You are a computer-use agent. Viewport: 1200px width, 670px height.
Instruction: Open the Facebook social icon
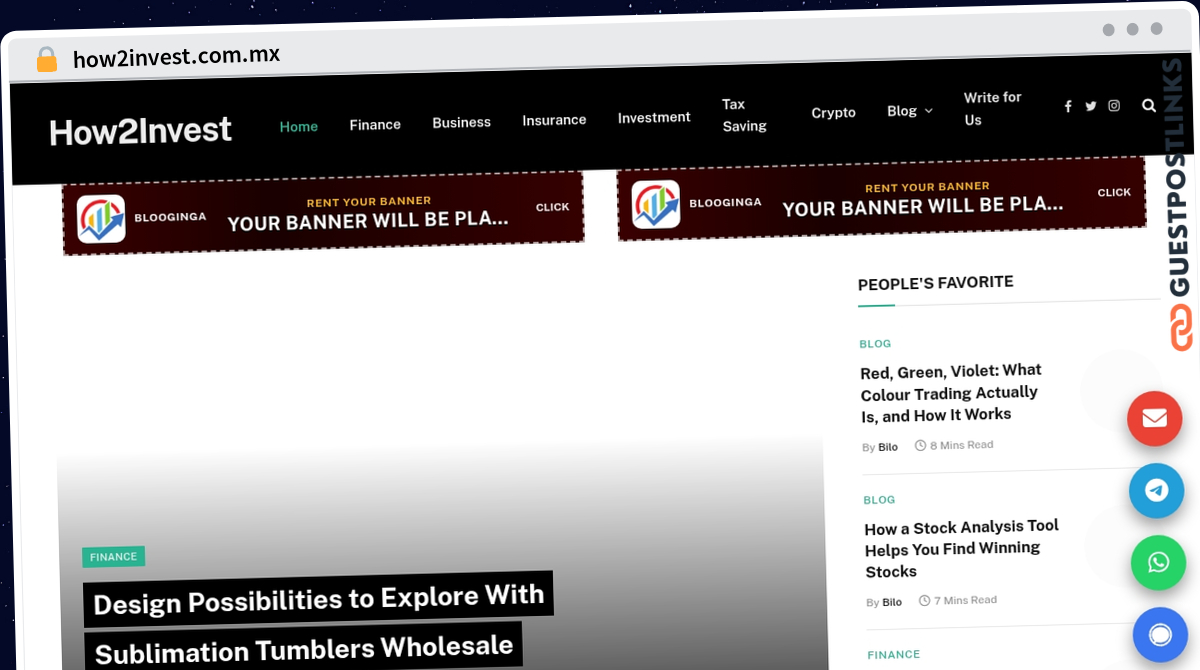1068,106
